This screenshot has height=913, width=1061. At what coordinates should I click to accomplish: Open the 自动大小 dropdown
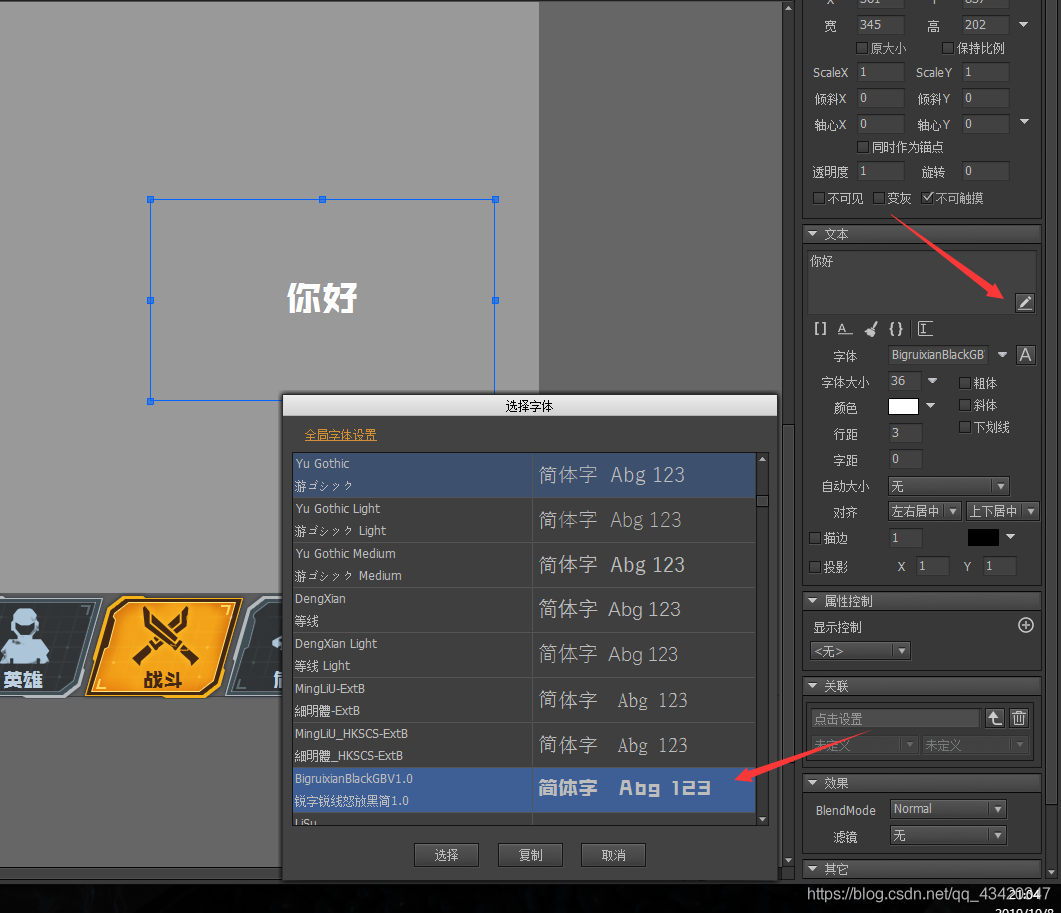[949, 486]
